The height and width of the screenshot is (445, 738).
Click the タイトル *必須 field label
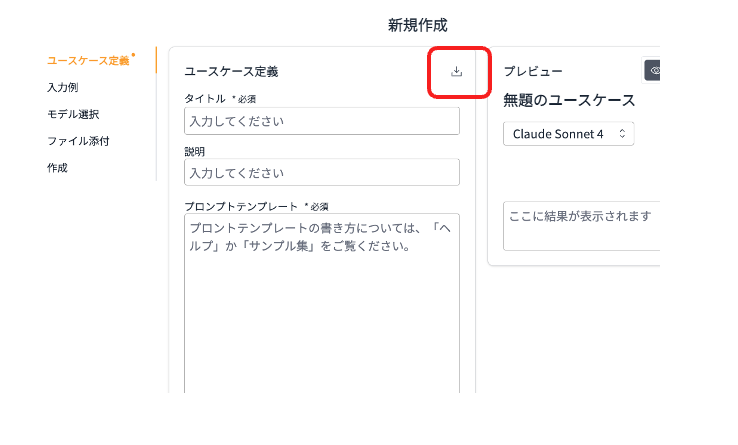pyautogui.click(x=220, y=99)
